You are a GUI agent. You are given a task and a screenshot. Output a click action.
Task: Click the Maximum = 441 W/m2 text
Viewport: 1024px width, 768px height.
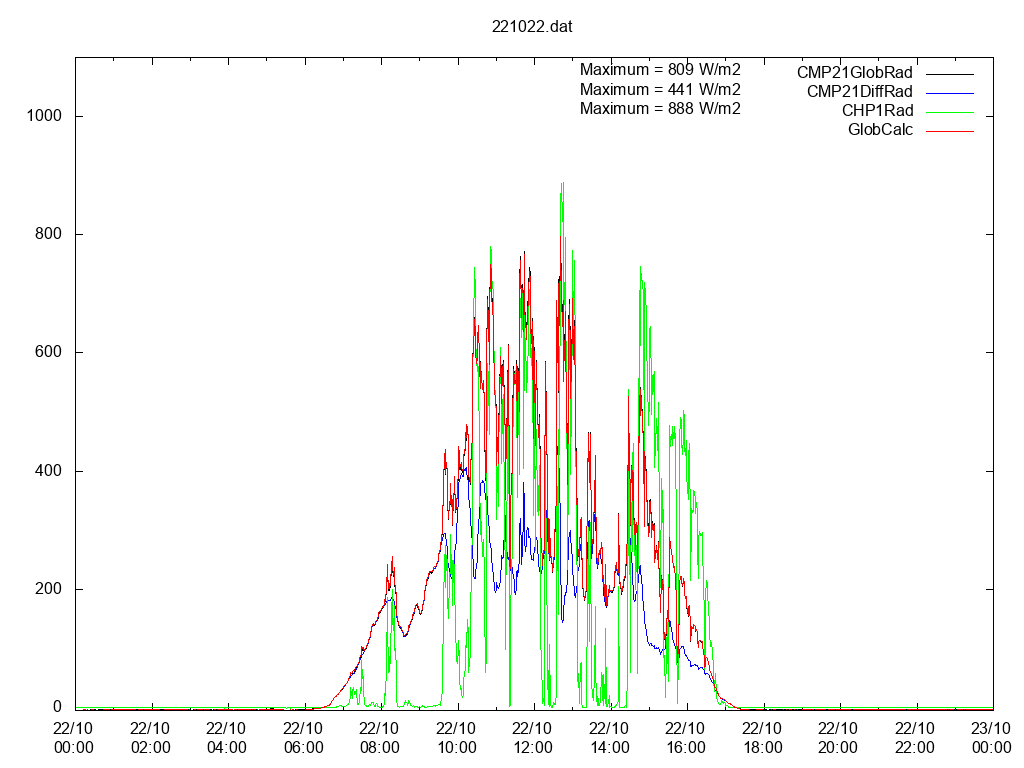pyautogui.click(x=660, y=89)
